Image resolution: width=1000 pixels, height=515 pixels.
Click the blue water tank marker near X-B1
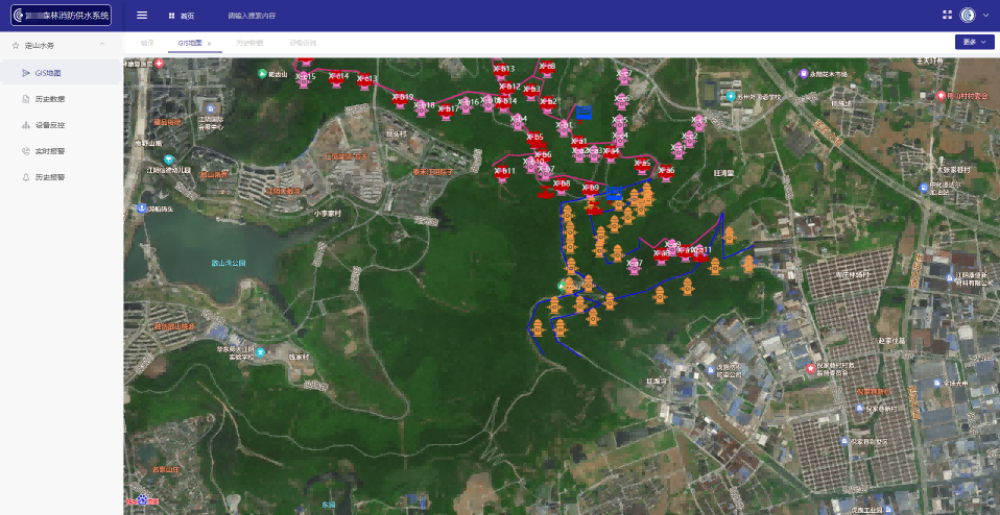(x=583, y=111)
